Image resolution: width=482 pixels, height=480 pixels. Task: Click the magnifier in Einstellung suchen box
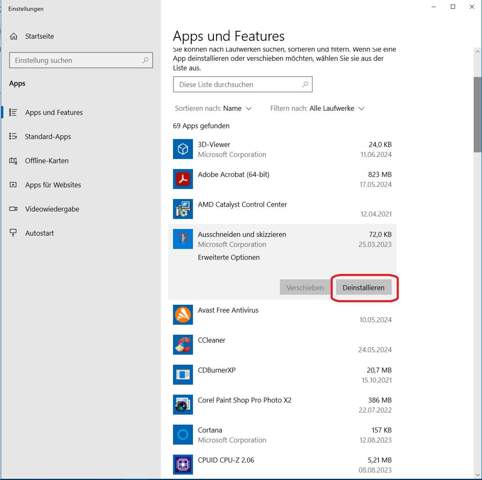[x=145, y=60]
